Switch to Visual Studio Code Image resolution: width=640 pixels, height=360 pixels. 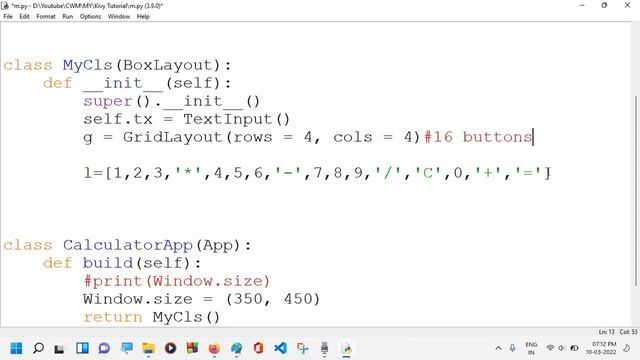point(280,348)
